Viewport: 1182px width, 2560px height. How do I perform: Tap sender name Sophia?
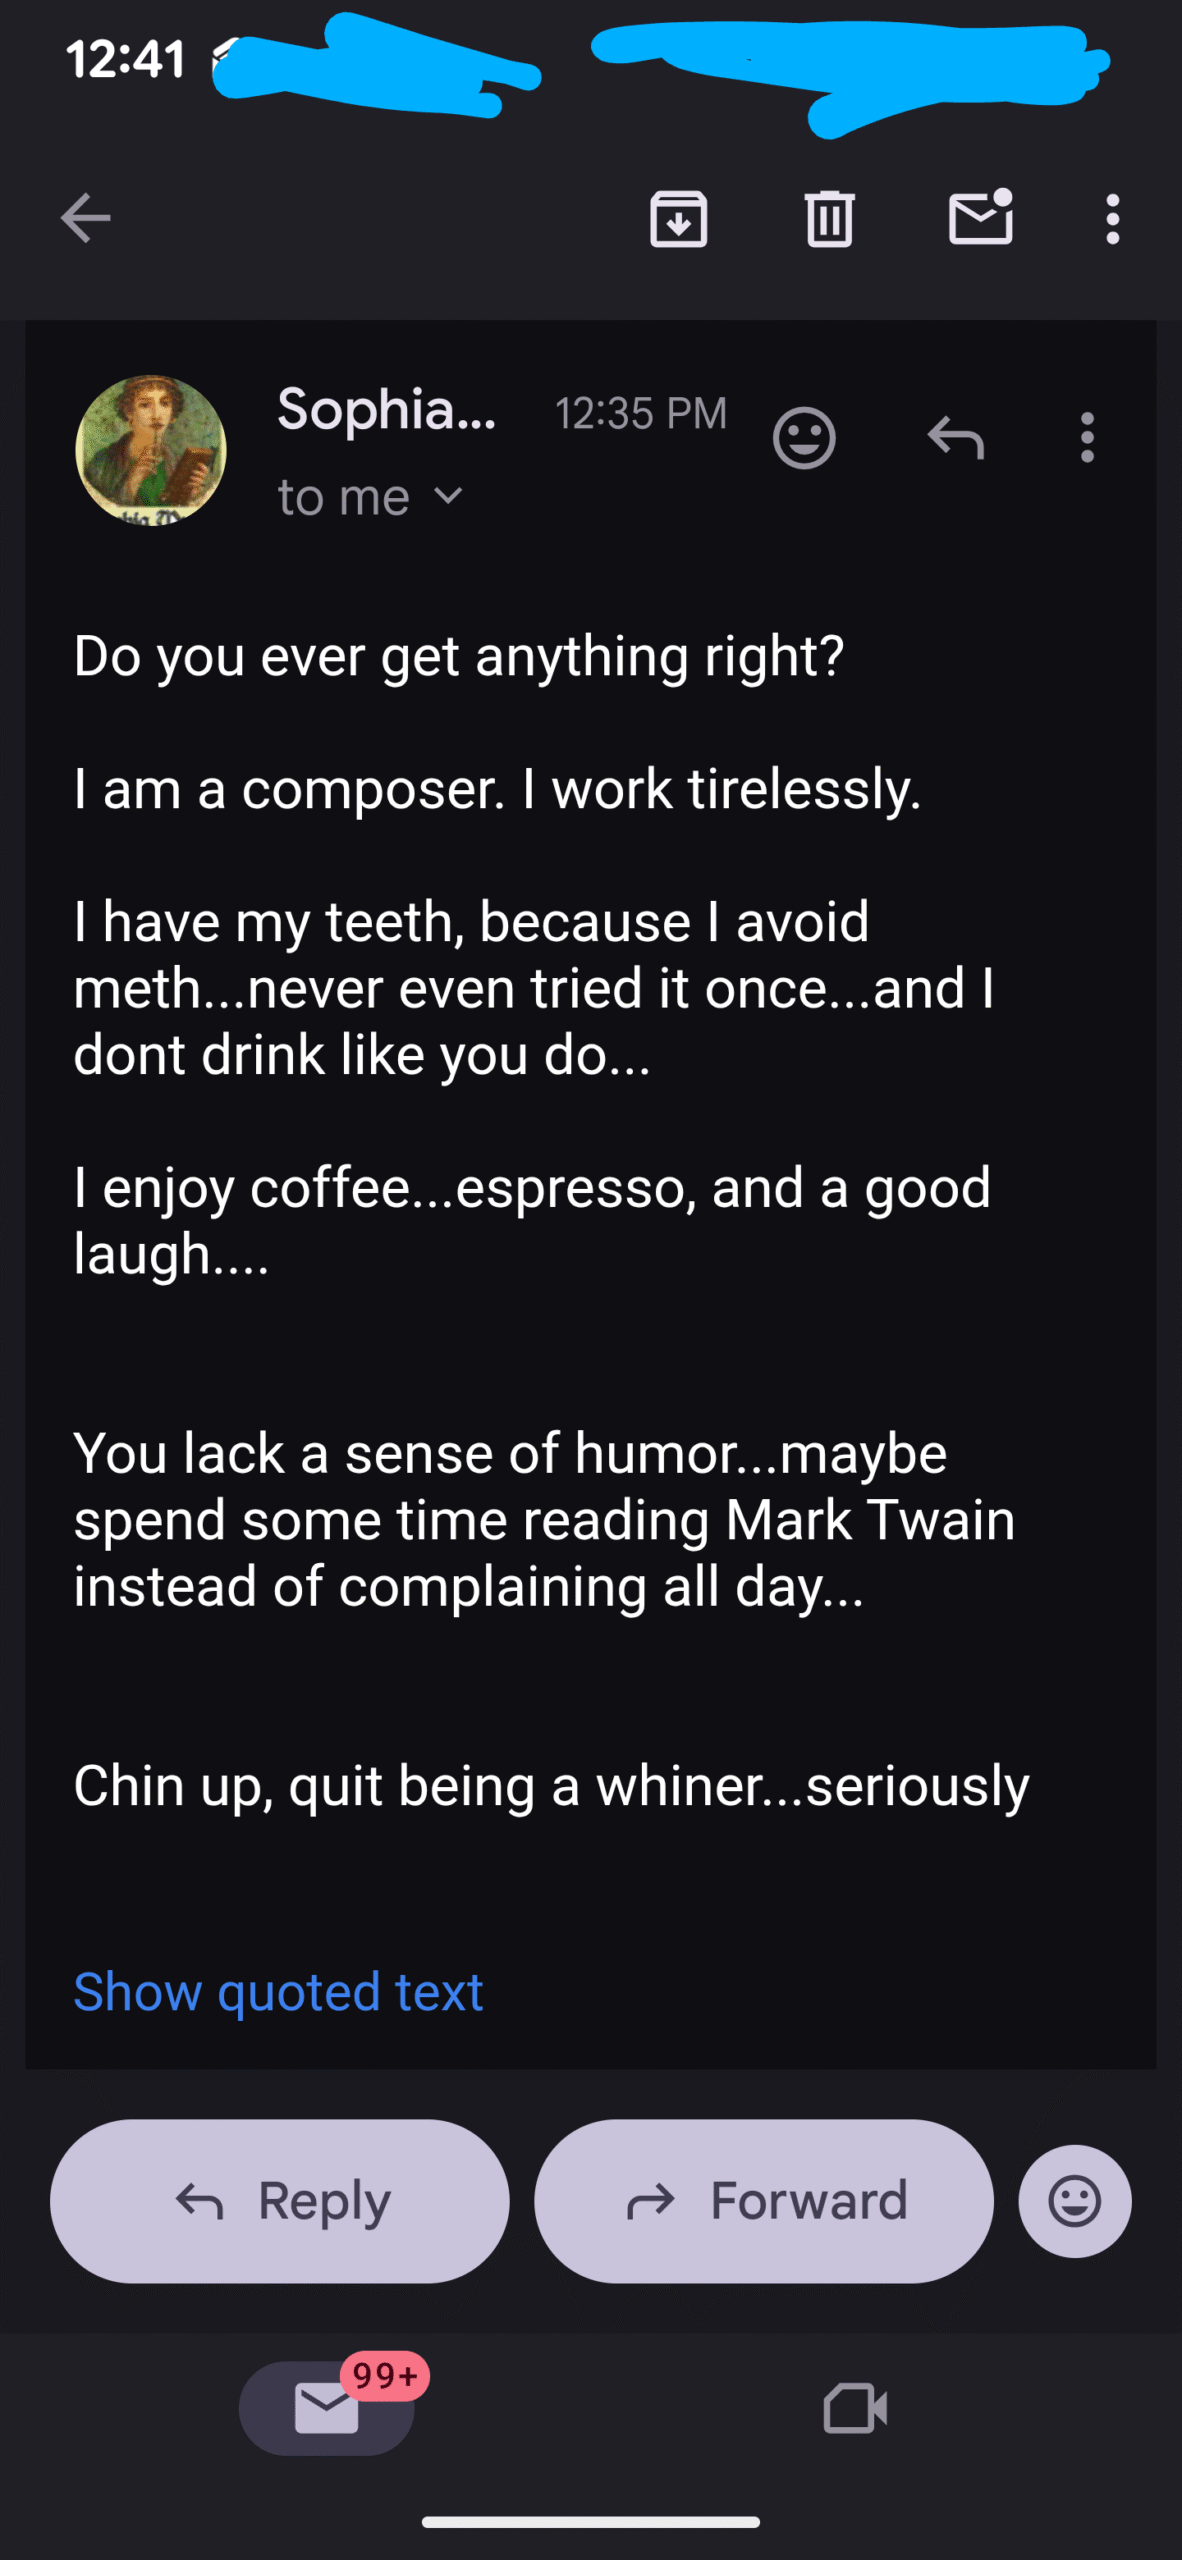tap(386, 410)
